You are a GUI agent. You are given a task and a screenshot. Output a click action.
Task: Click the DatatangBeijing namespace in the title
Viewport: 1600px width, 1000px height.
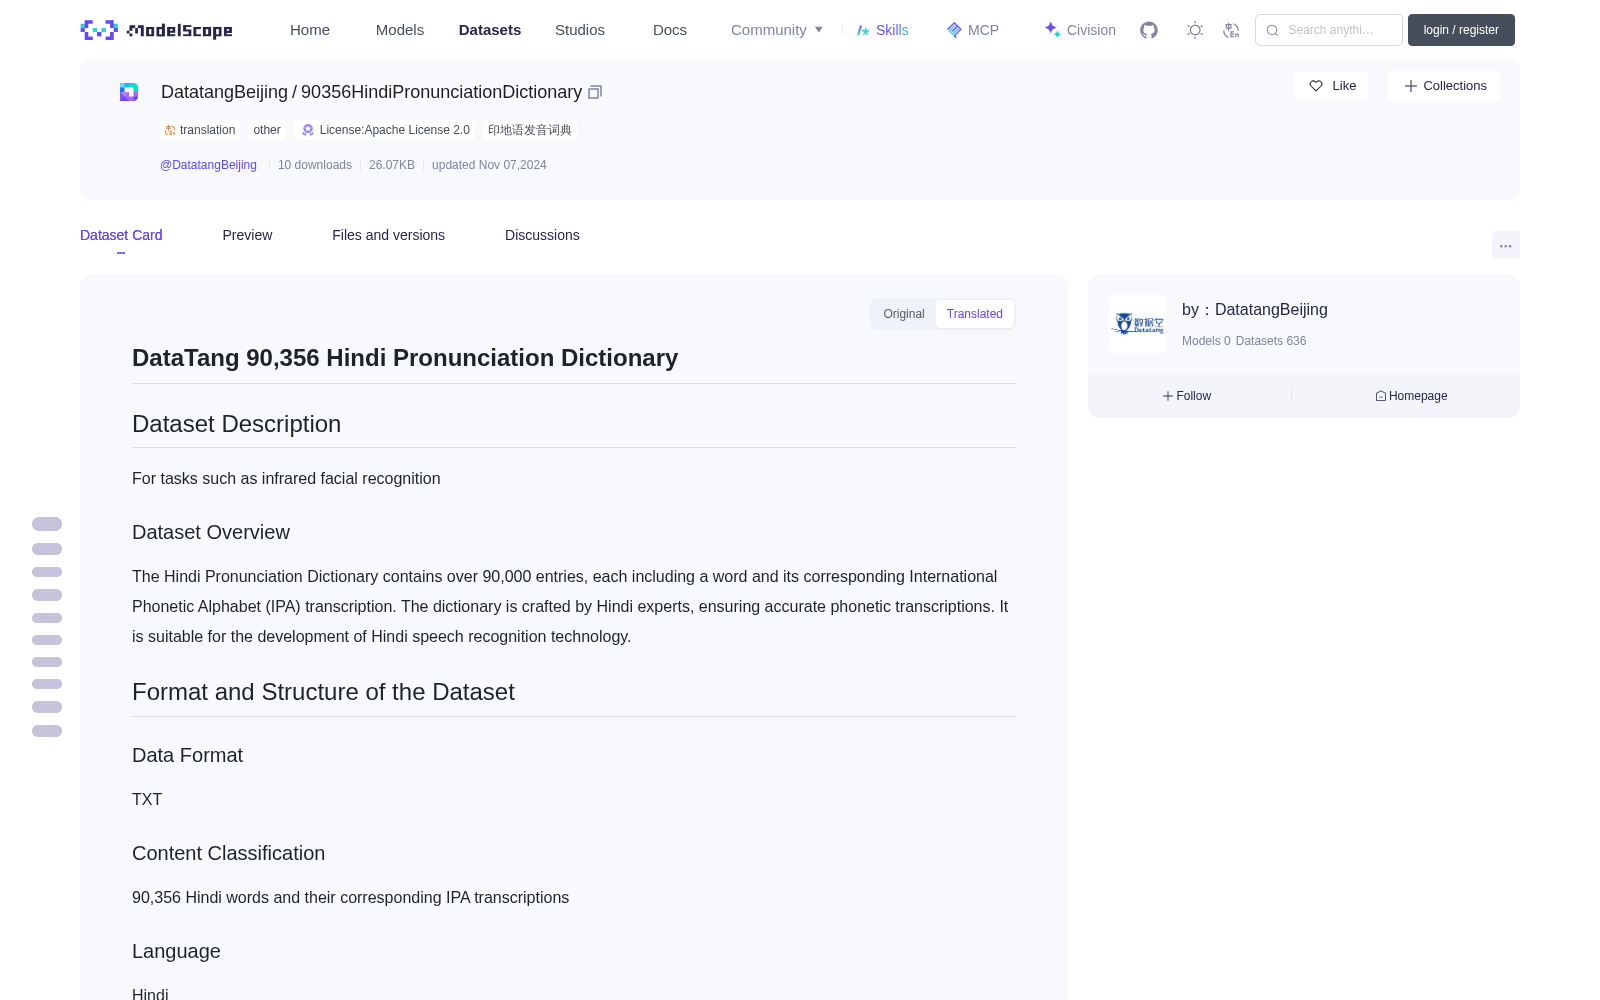(224, 92)
